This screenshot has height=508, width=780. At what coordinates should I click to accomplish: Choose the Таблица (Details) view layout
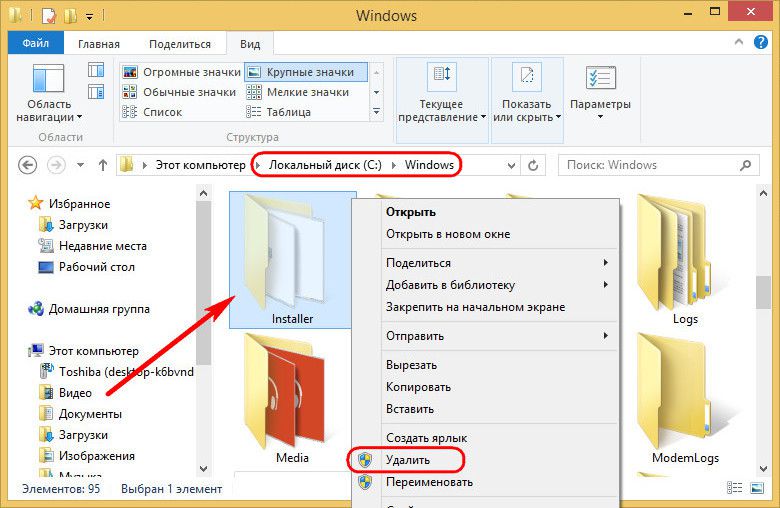[288, 112]
